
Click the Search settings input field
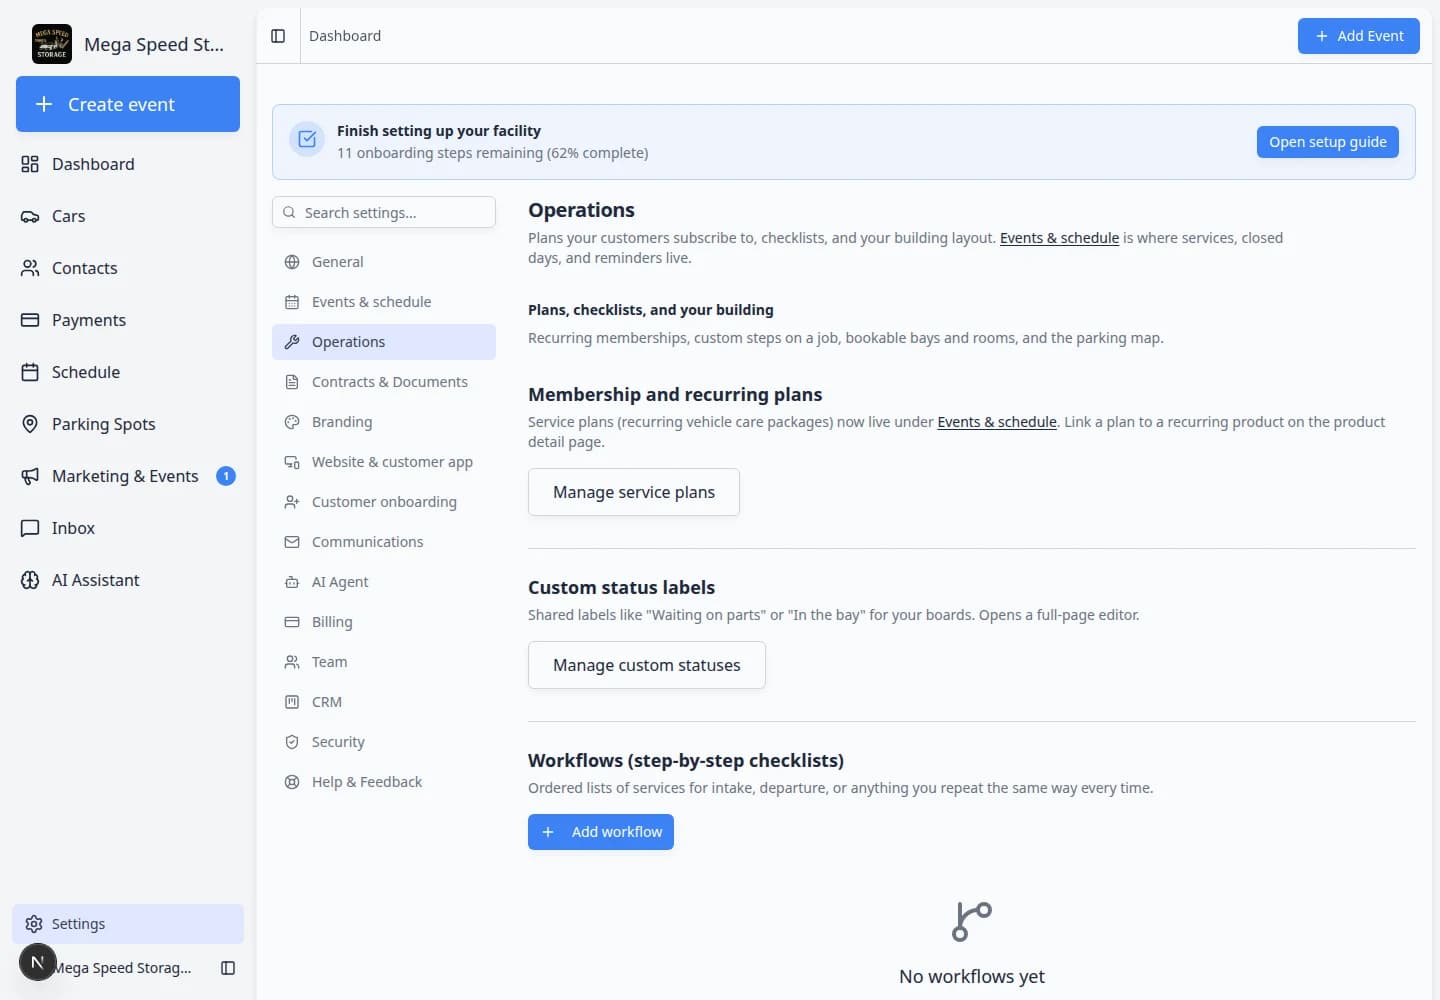(384, 212)
